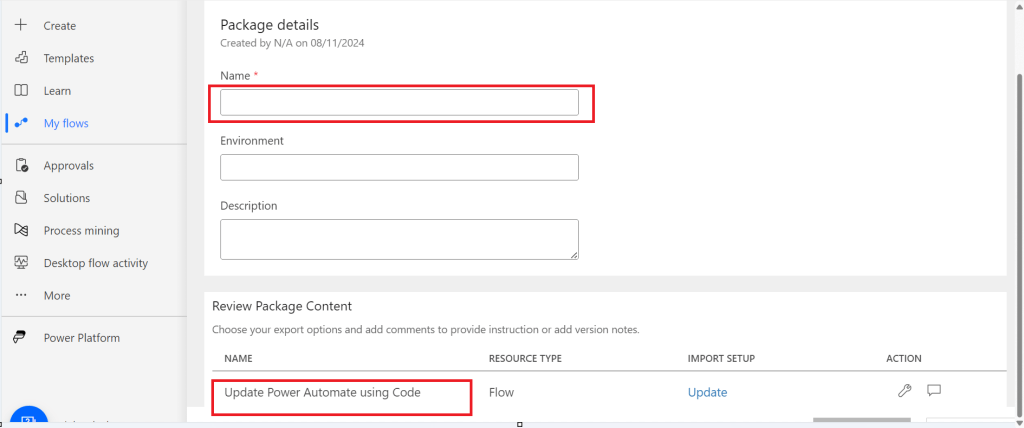Expand the More menu ellipsis

point(21,296)
